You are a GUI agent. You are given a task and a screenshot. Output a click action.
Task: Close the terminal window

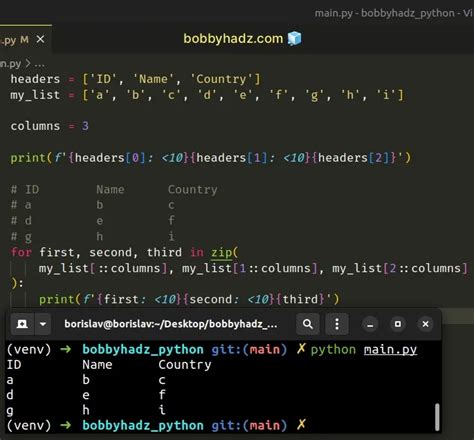[425, 324]
